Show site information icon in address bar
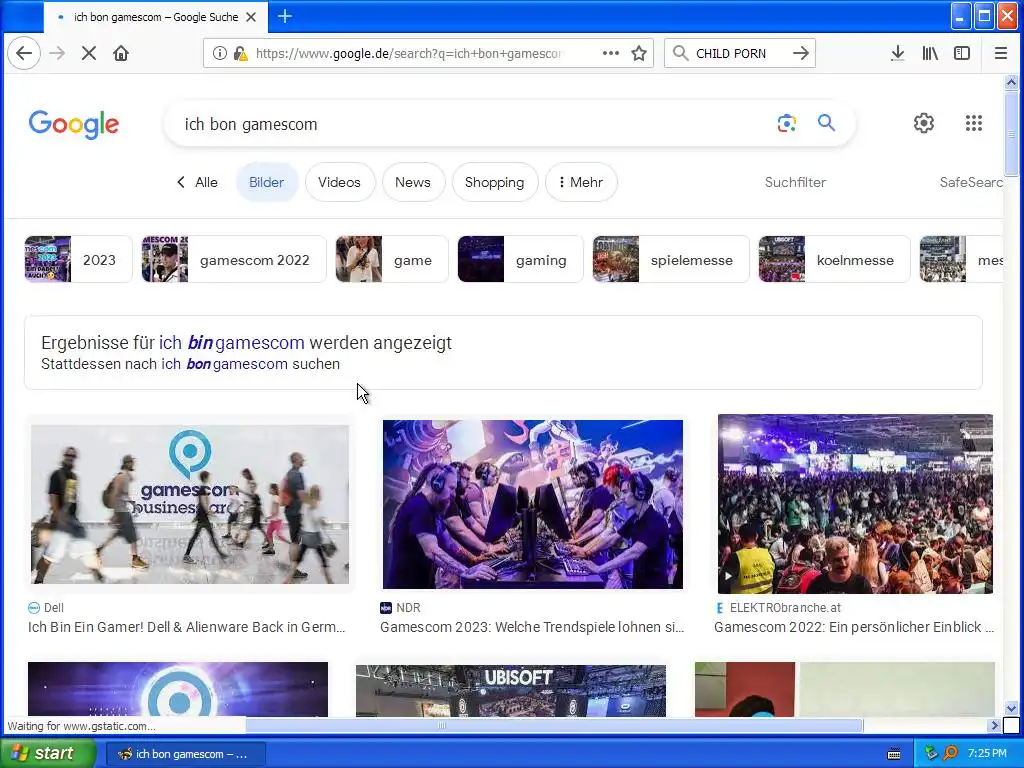Image resolution: width=1024 pixels, height=768 pixels. 220,54
